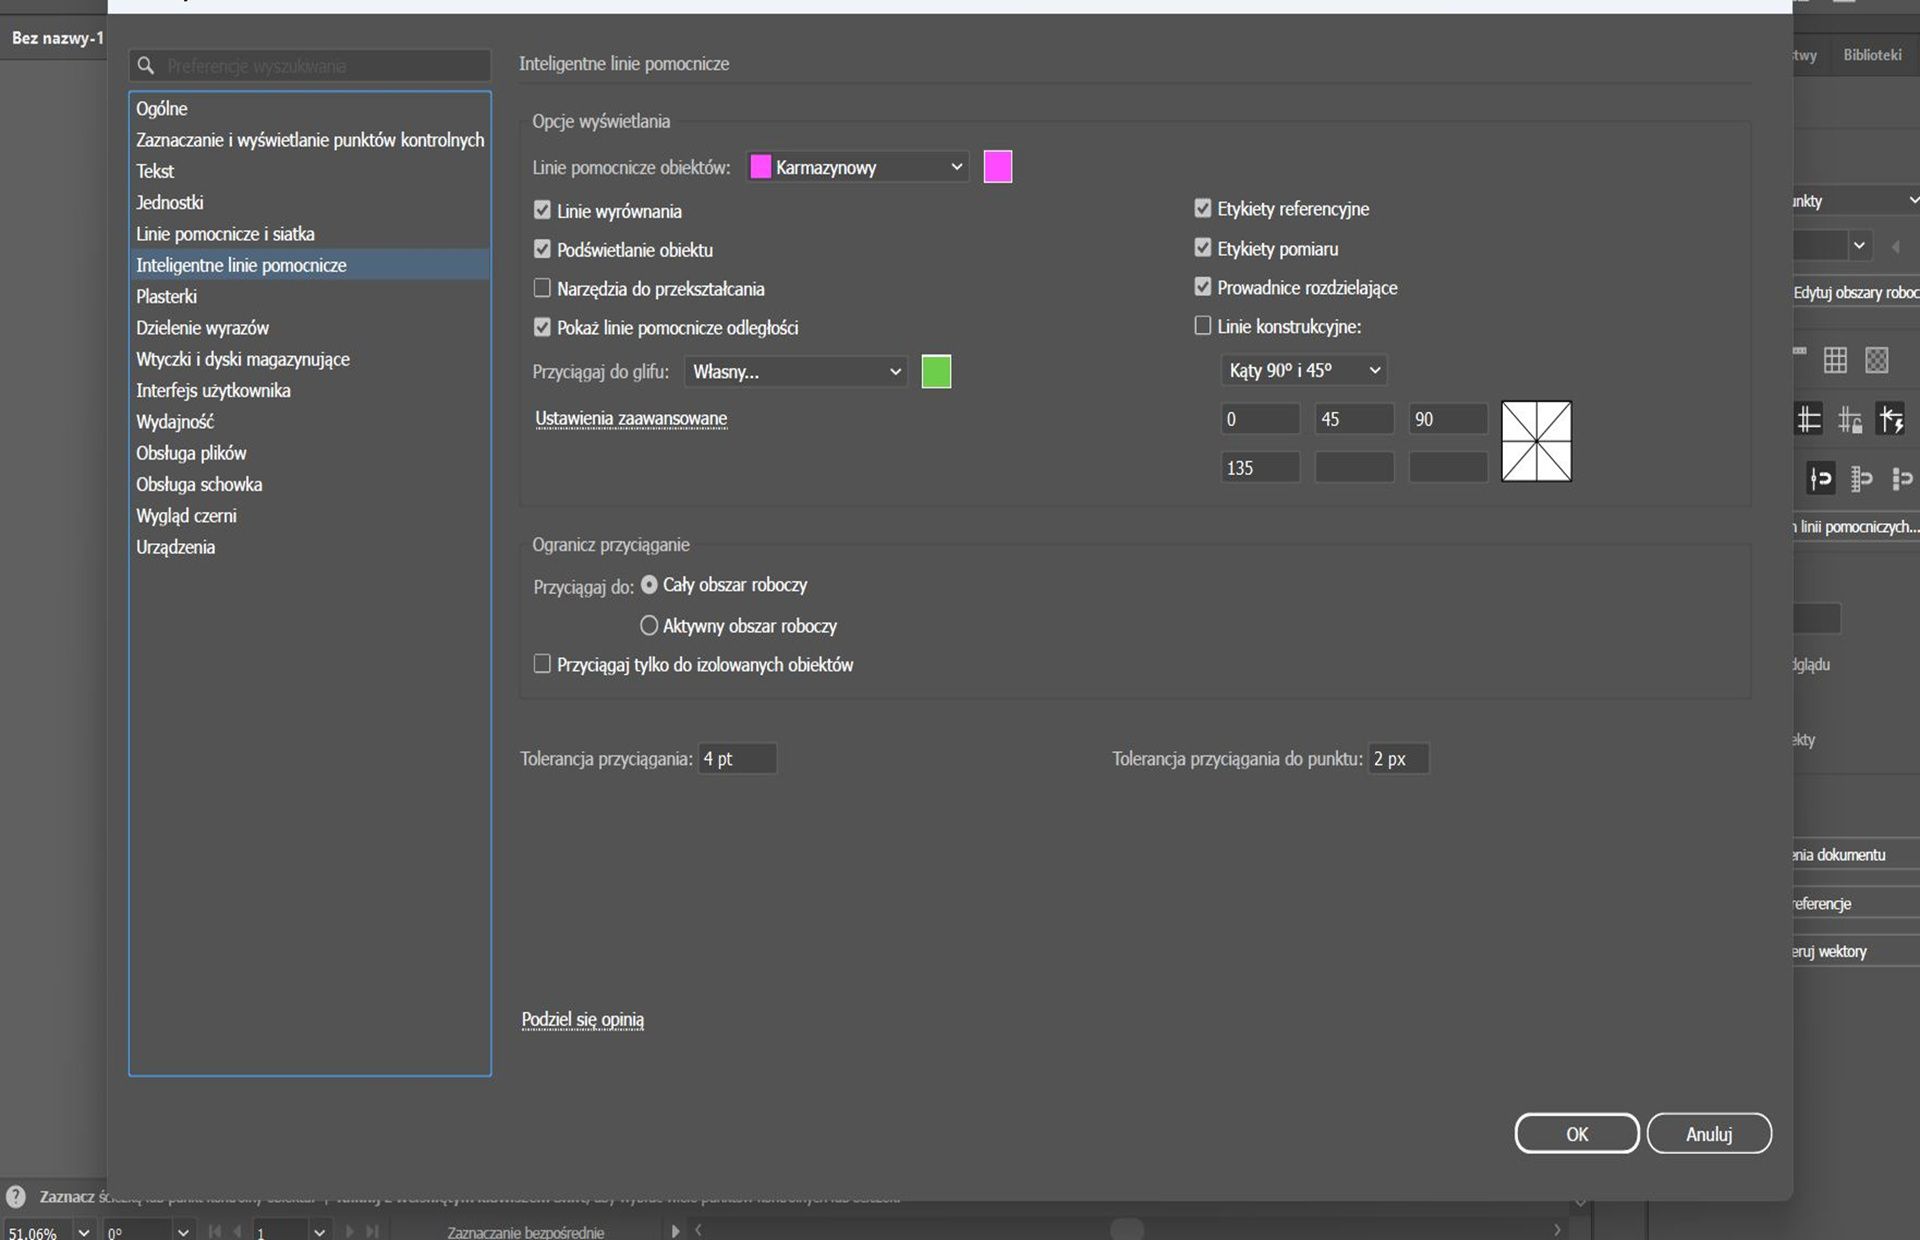Open the Interfejs użytkownika preferences section

pos(213,390)
